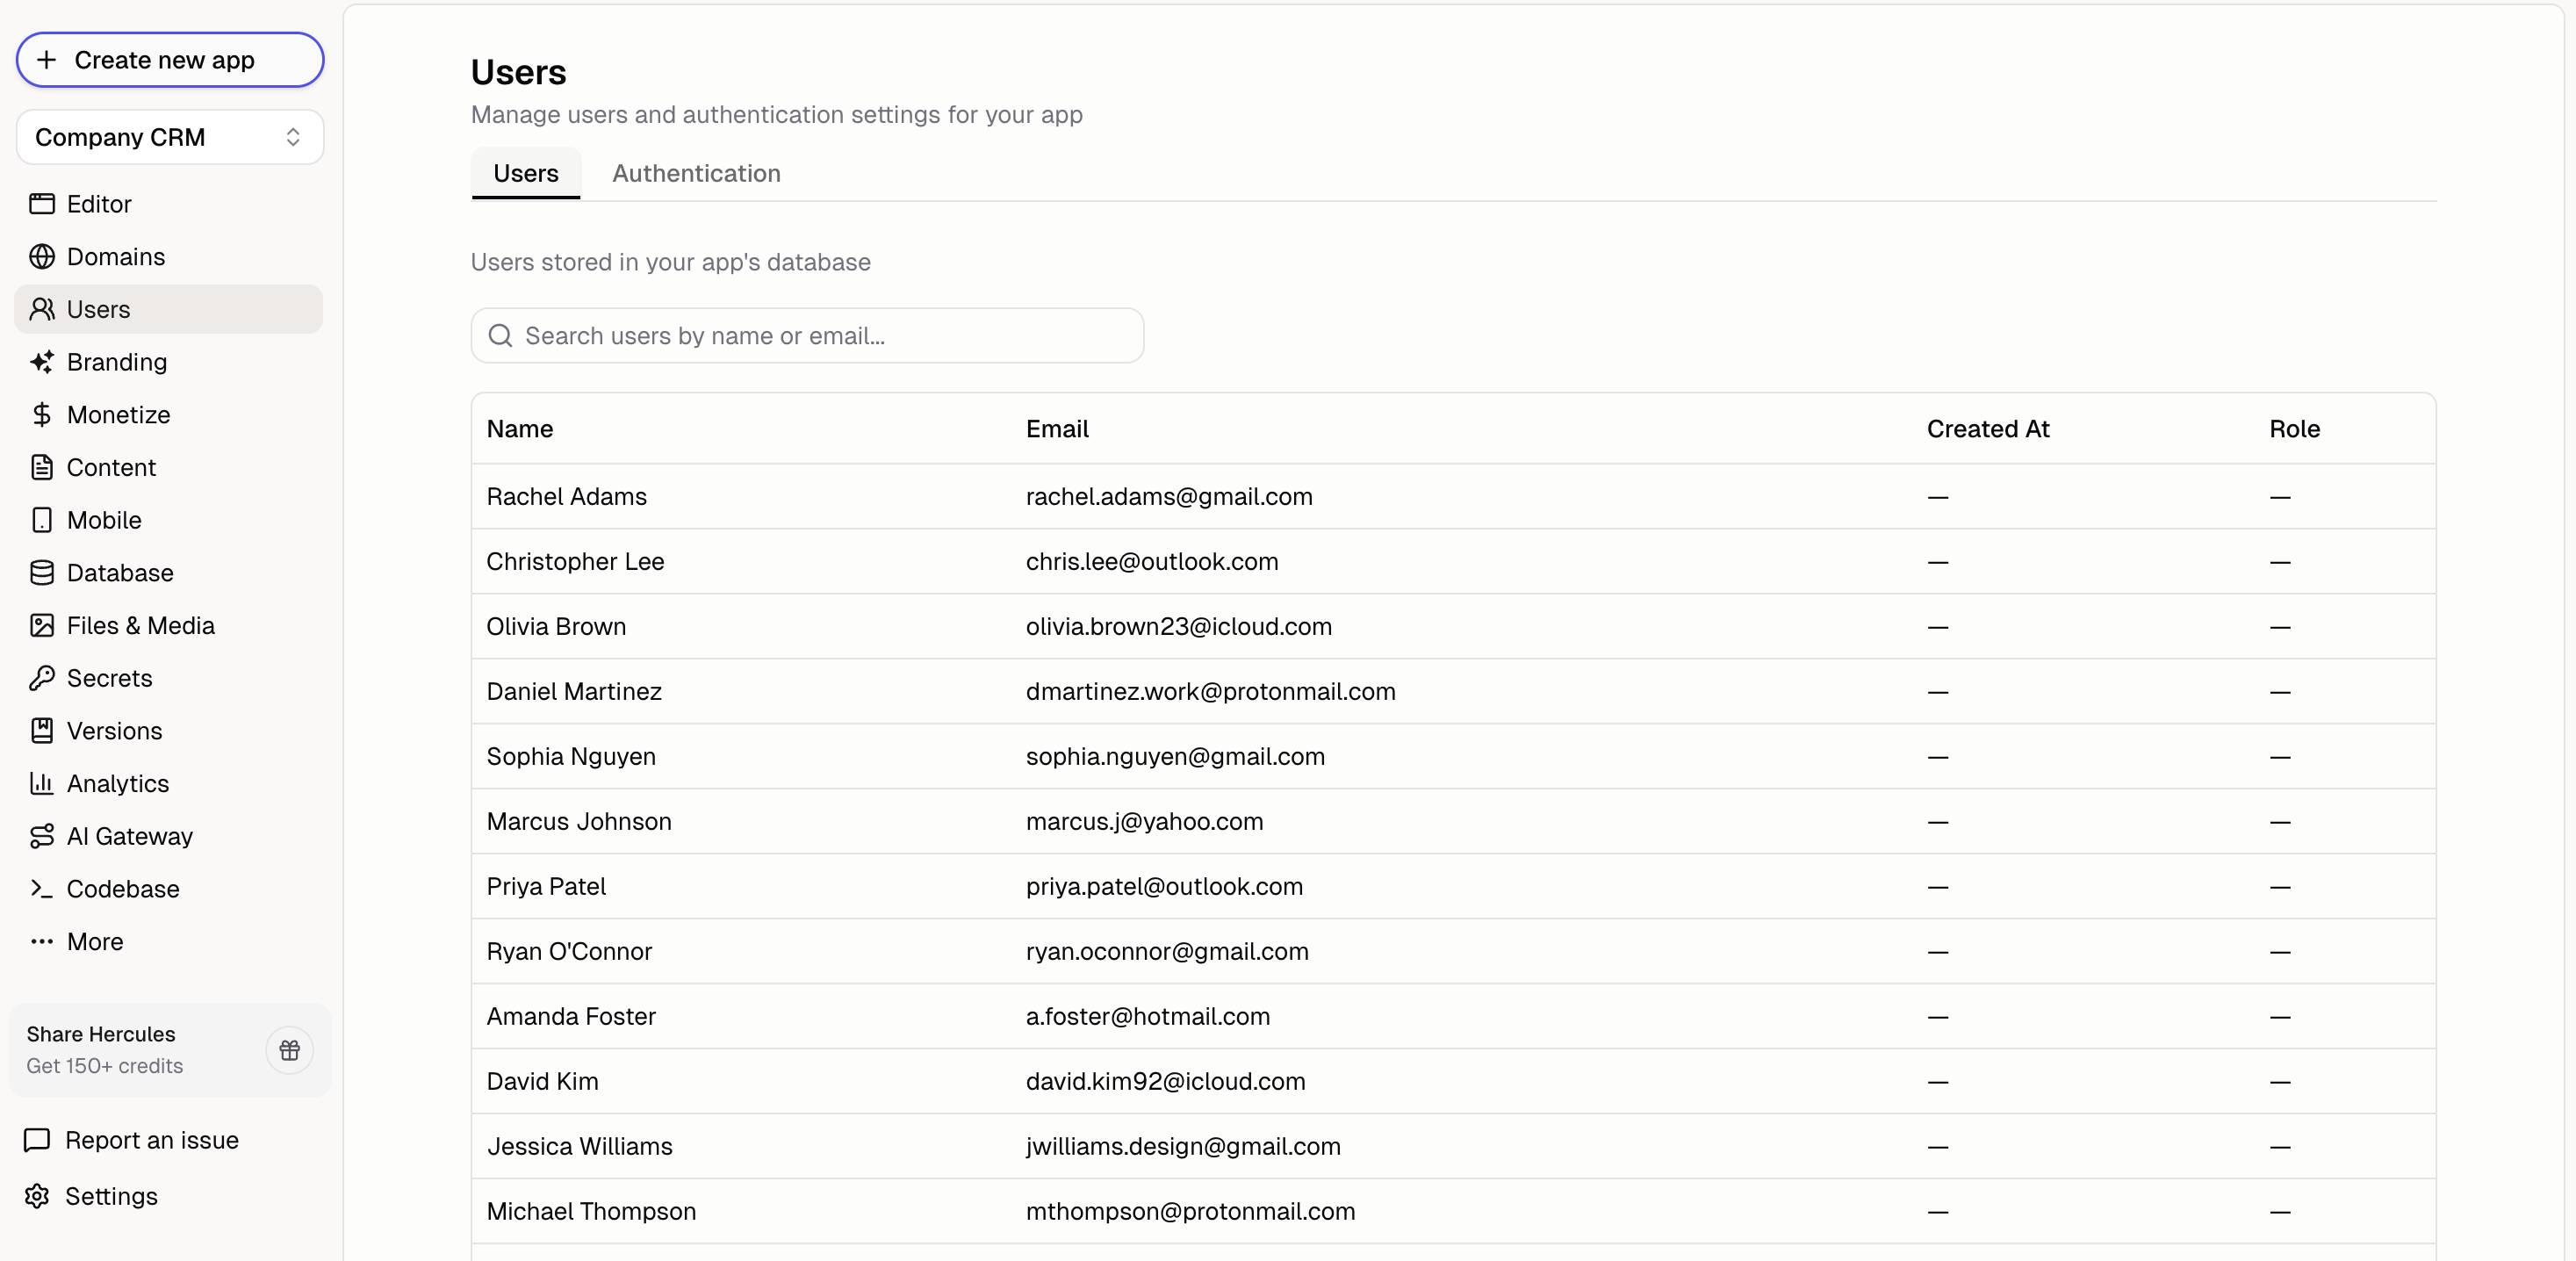The width and height of the screenshot is (2576, 1261).
Task: Select the Monetize dollar icon
Action: [42, 414]
